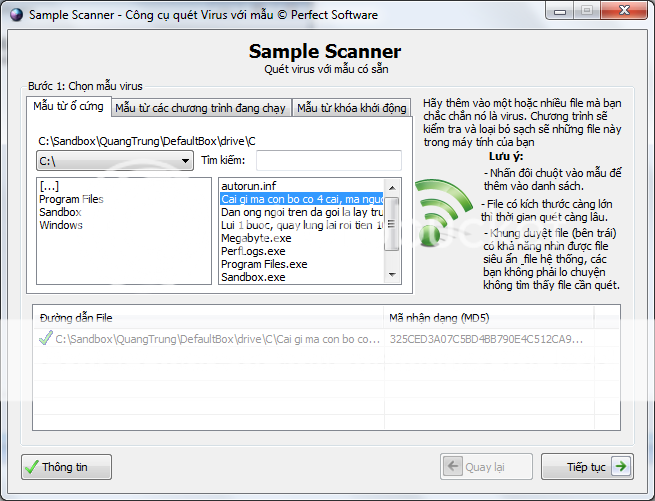Screen dimensions: 655x501
Task: Select 'Sandbox' folder in directory list
Action: tap(60, 212)
